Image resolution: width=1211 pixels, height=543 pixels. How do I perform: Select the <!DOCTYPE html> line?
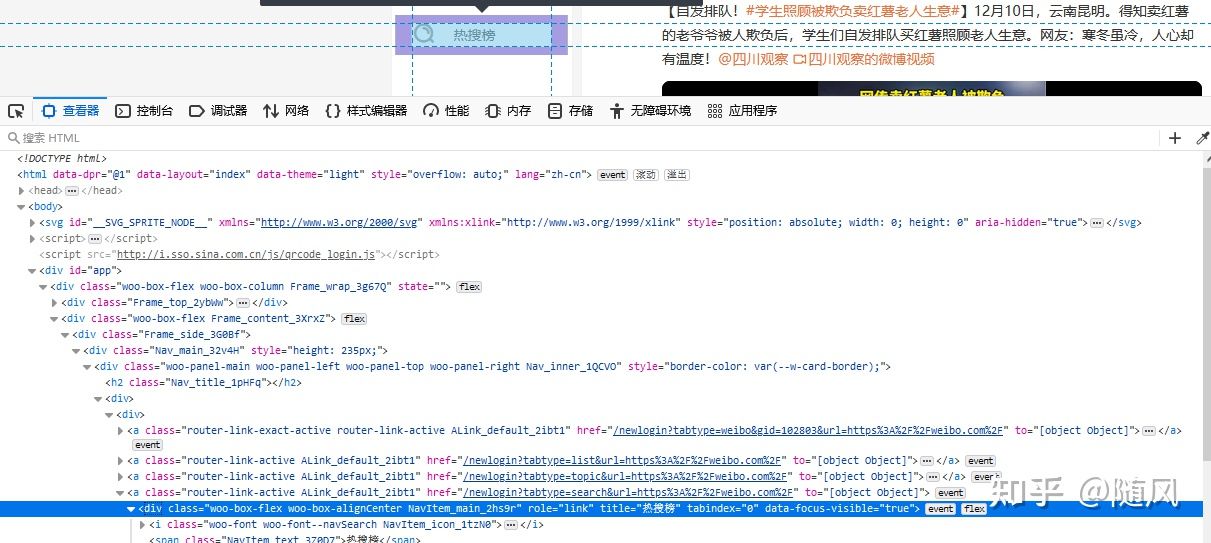[62, 159]
